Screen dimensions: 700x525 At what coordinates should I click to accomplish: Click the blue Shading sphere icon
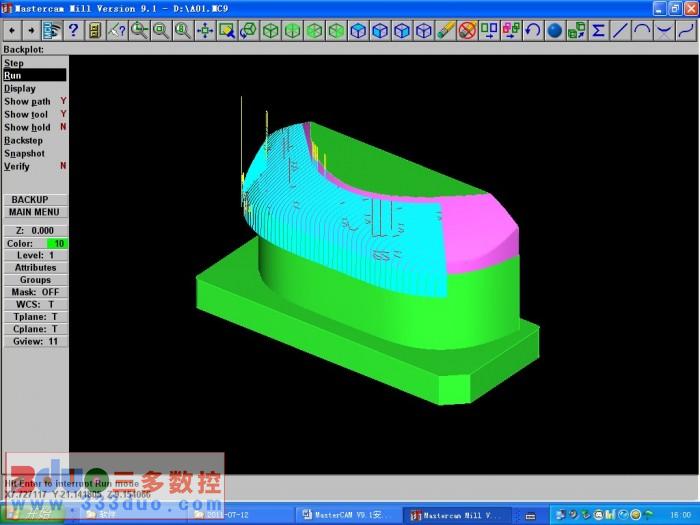click(x=555, y=30)
